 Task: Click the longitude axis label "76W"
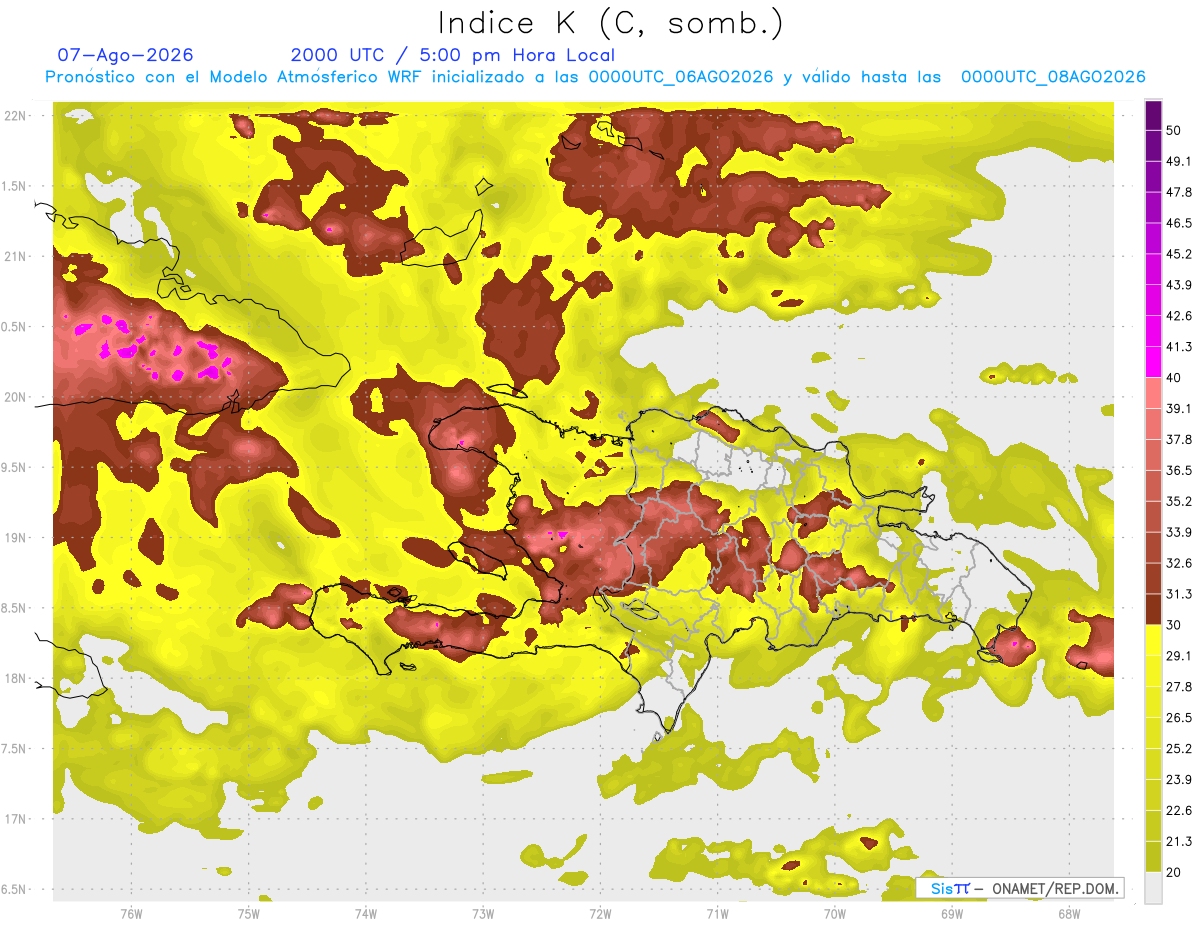coord(131,913)
